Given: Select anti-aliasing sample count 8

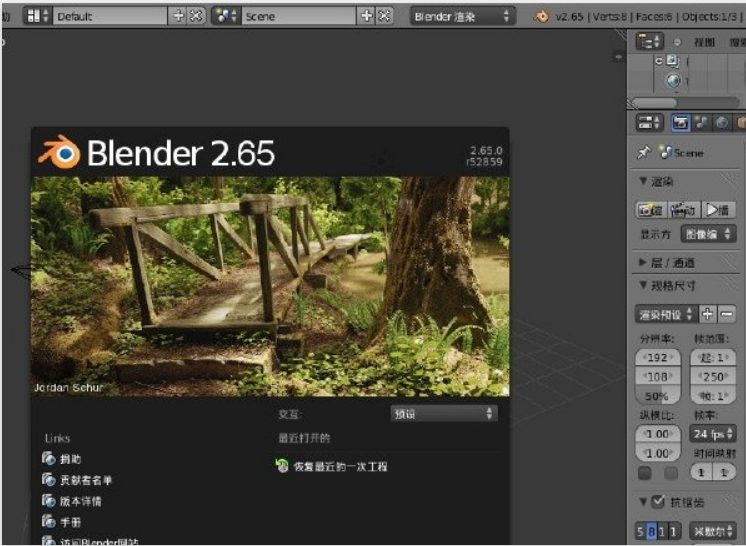Looking at the screenshot, I should click(x=651, y=532).
